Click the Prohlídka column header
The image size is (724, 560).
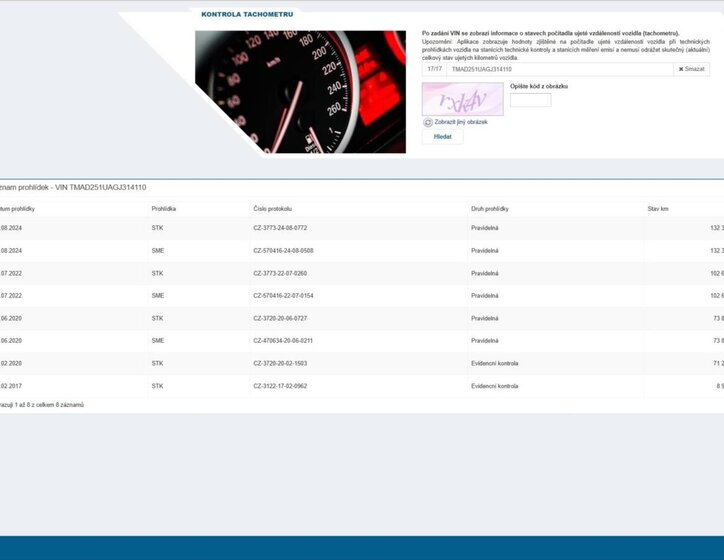pyautogui.click(x=164, y=209)
